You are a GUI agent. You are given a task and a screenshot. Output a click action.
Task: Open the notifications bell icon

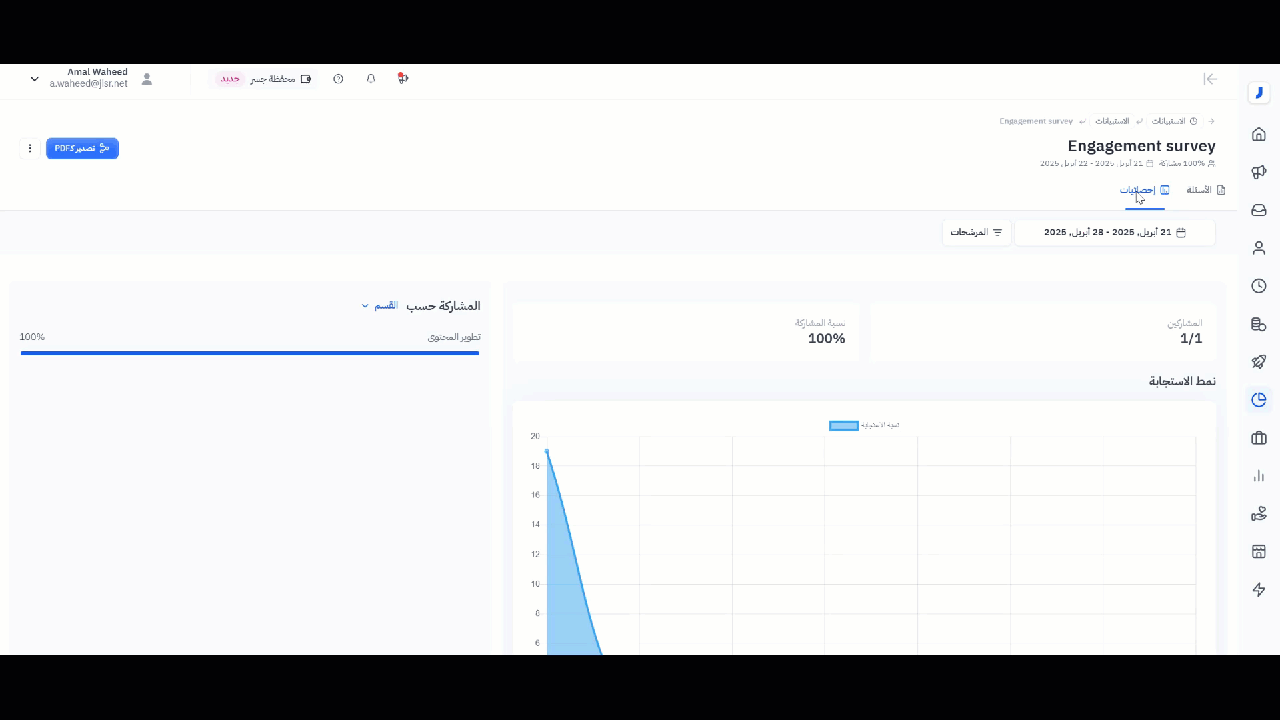point(371,79)
